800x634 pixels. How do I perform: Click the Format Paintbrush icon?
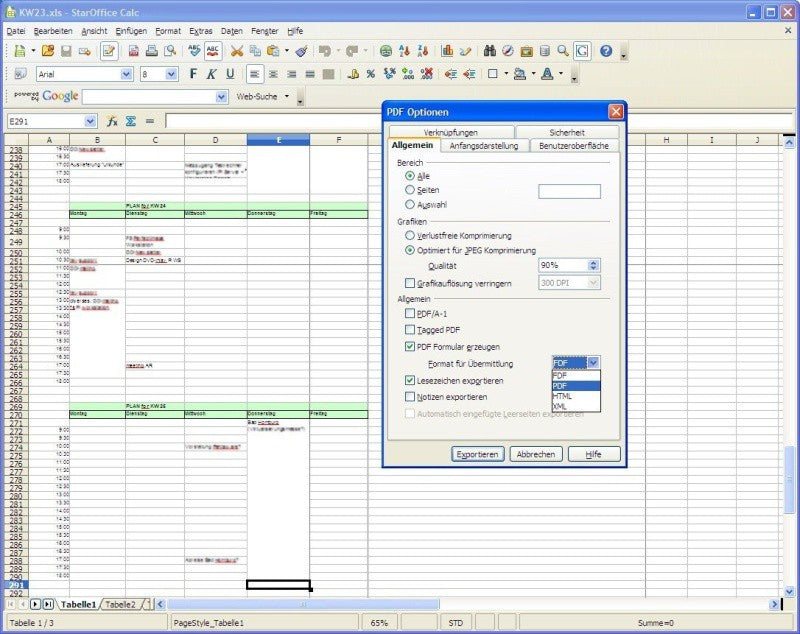[x=302, y=51]
